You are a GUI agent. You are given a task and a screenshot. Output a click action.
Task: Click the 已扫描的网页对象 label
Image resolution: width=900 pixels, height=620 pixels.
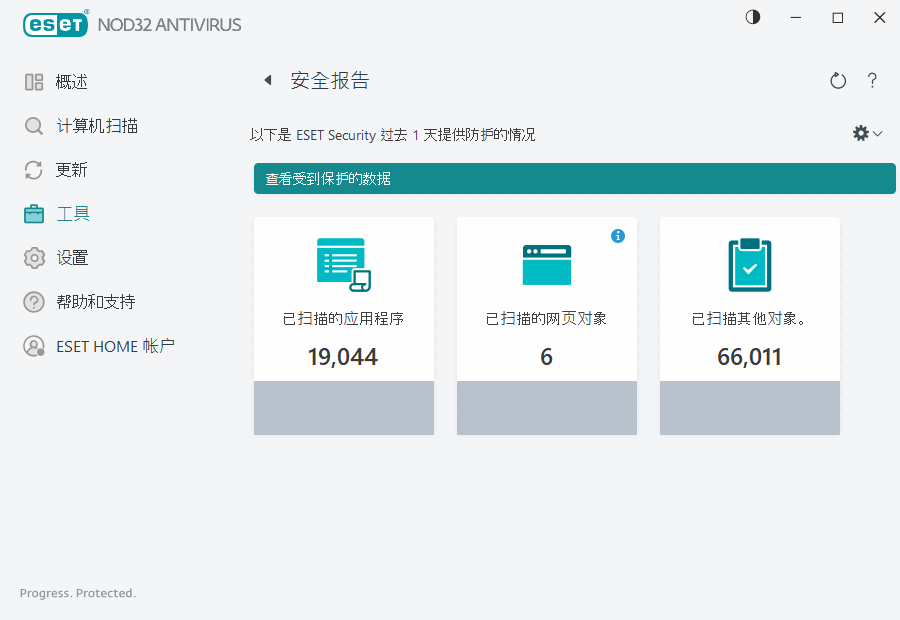coord(546,319)
